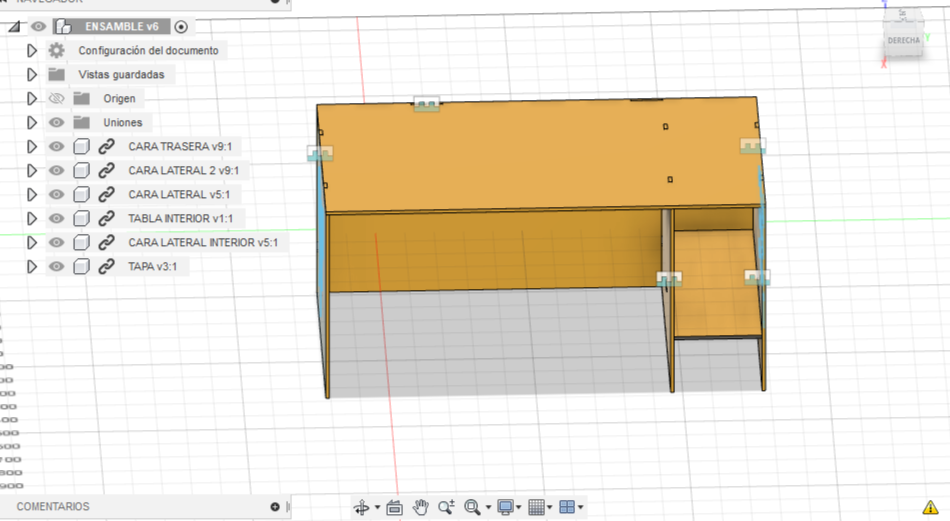Select the Orbit navigation tool
Viewport: 950px width, 521px height.
(x=362, y=507)
